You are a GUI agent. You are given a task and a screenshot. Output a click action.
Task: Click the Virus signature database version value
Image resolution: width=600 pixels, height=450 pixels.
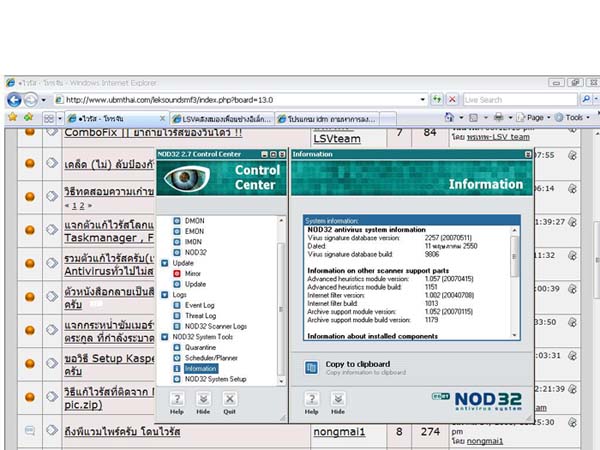coord(448,238)
